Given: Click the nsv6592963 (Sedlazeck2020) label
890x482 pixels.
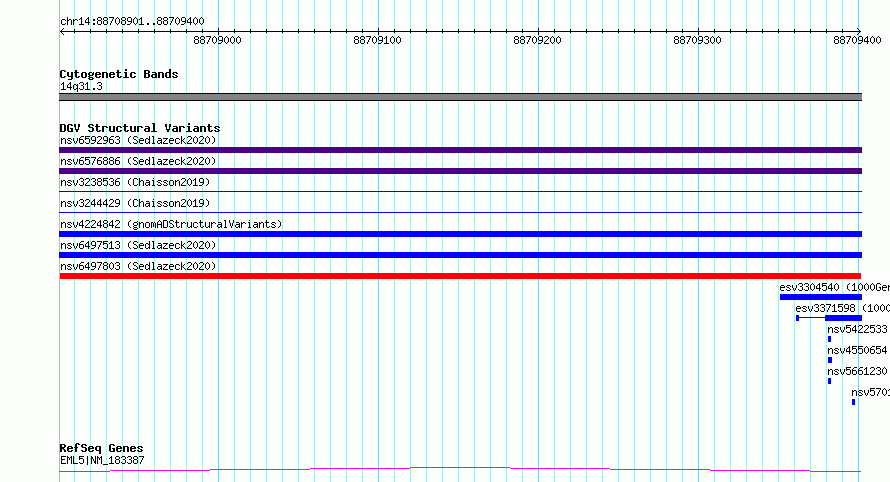Looking at the screenshot, I should coord(138,140).
